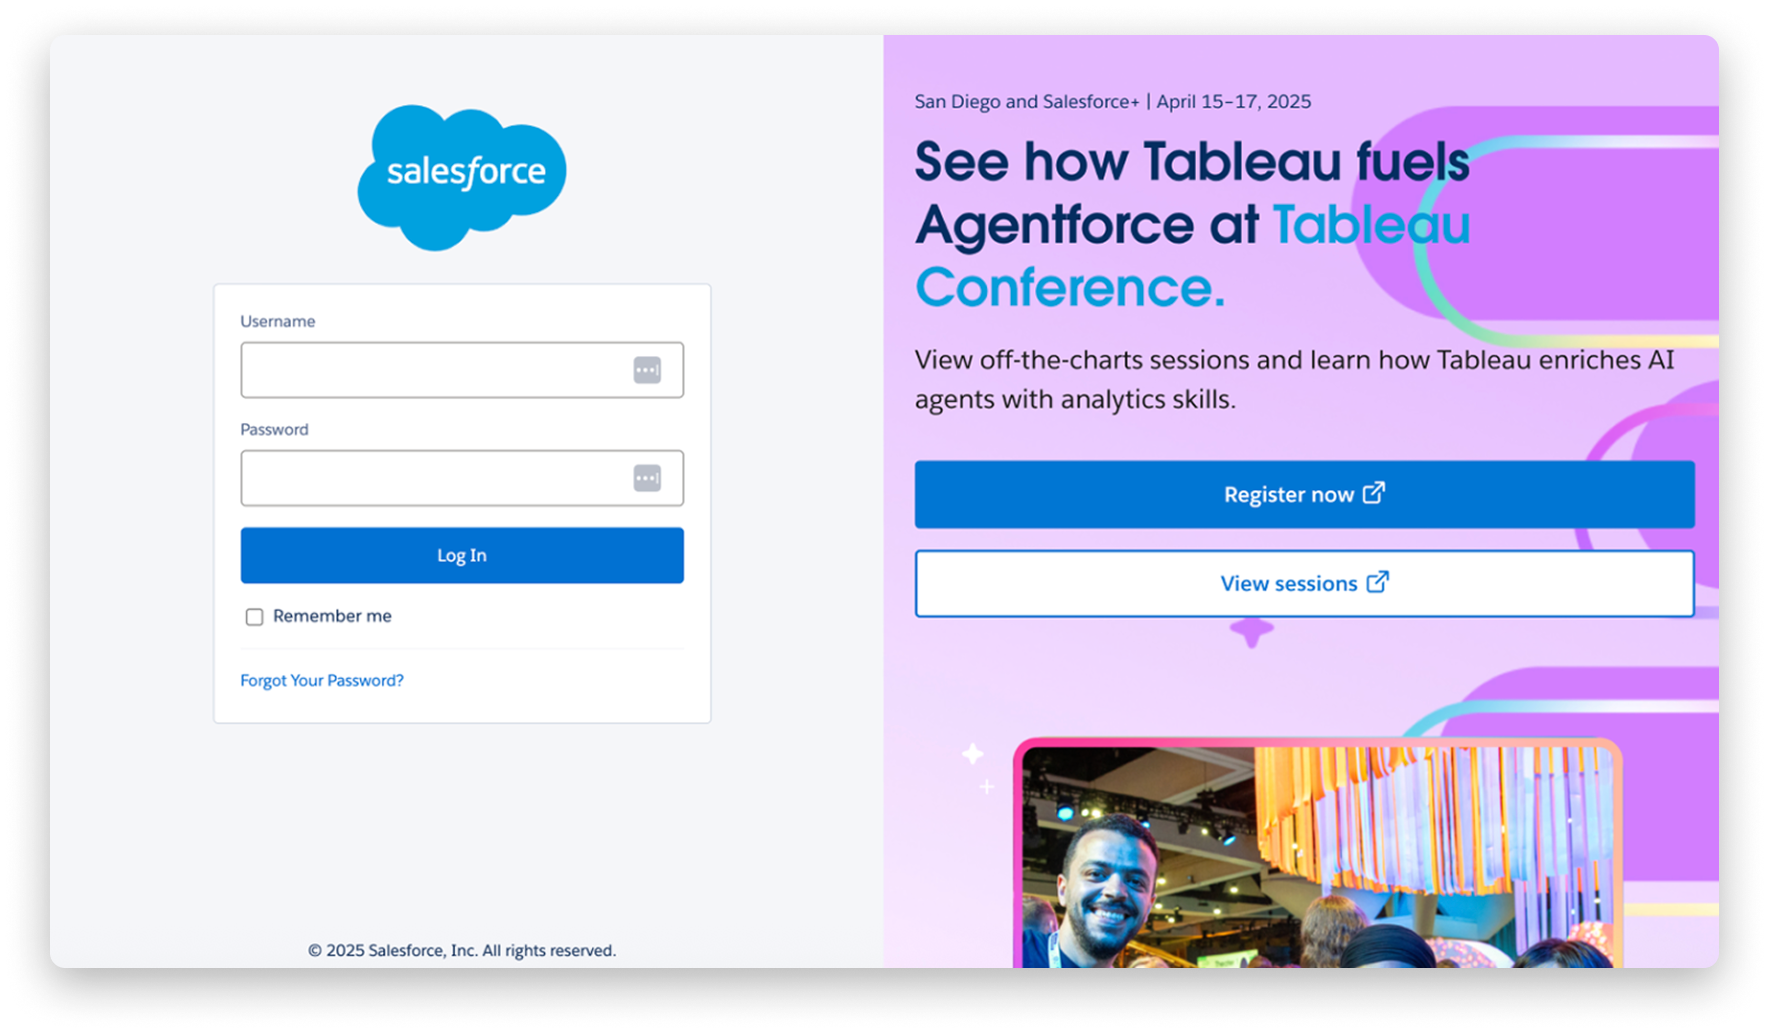Click the Username field label
Image resolution: width=1769 pixels, height=1033 pixels.
pyautogui.click(x=278, y=321)
